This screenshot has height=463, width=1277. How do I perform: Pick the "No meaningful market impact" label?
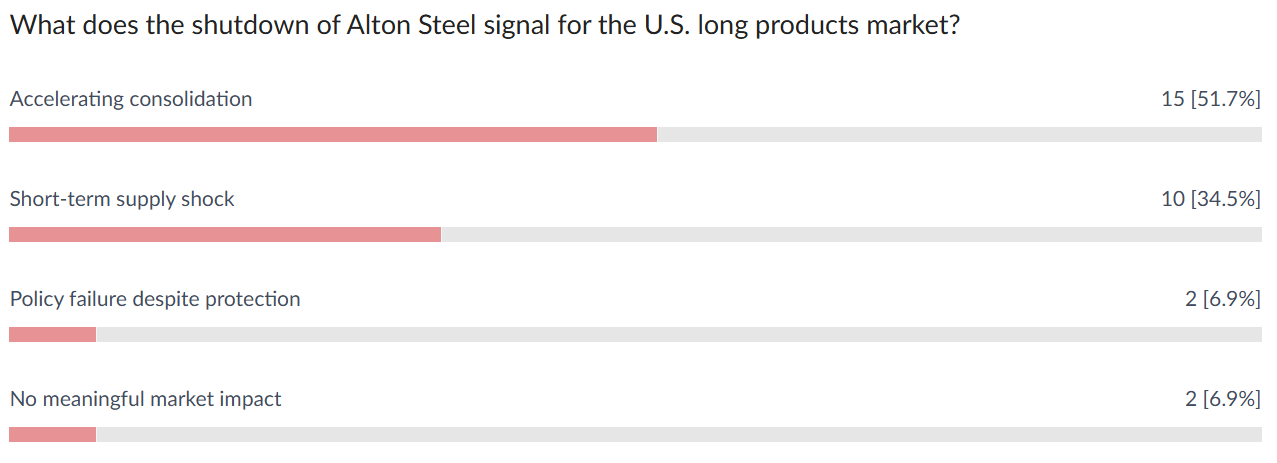(x=146, y=399)
